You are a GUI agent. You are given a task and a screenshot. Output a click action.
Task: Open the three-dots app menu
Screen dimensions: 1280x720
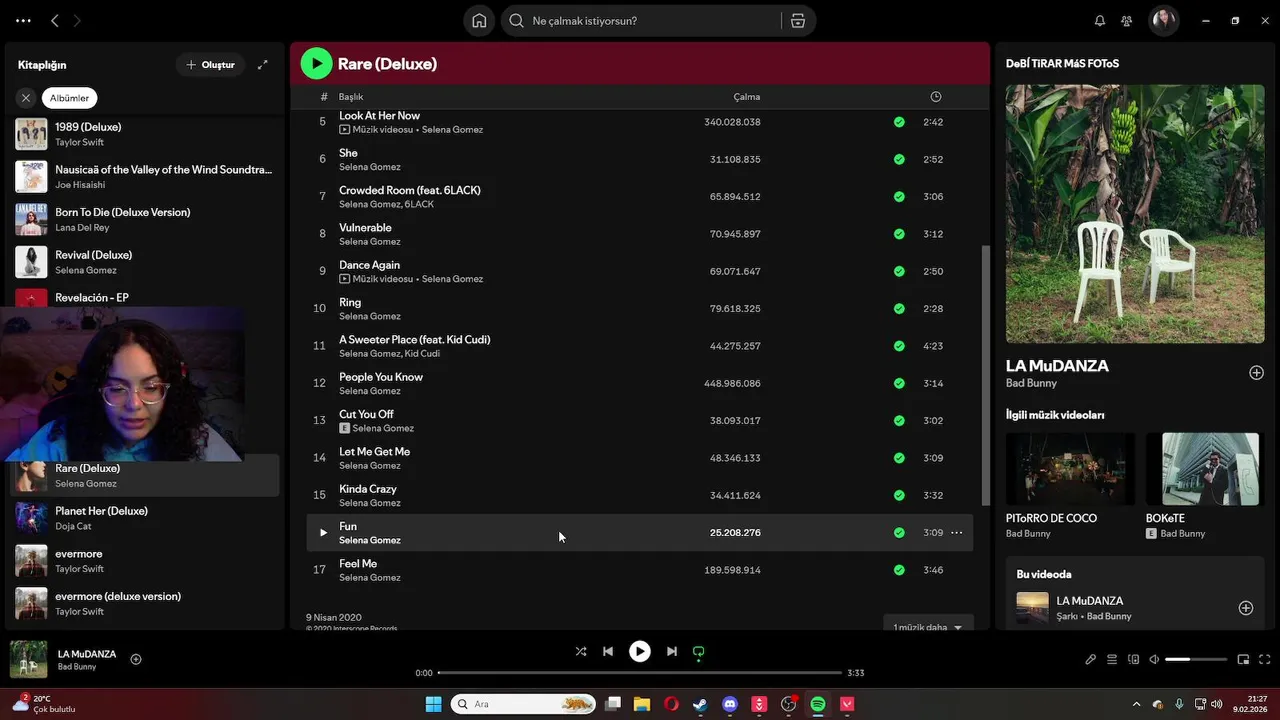coord(23,21)
